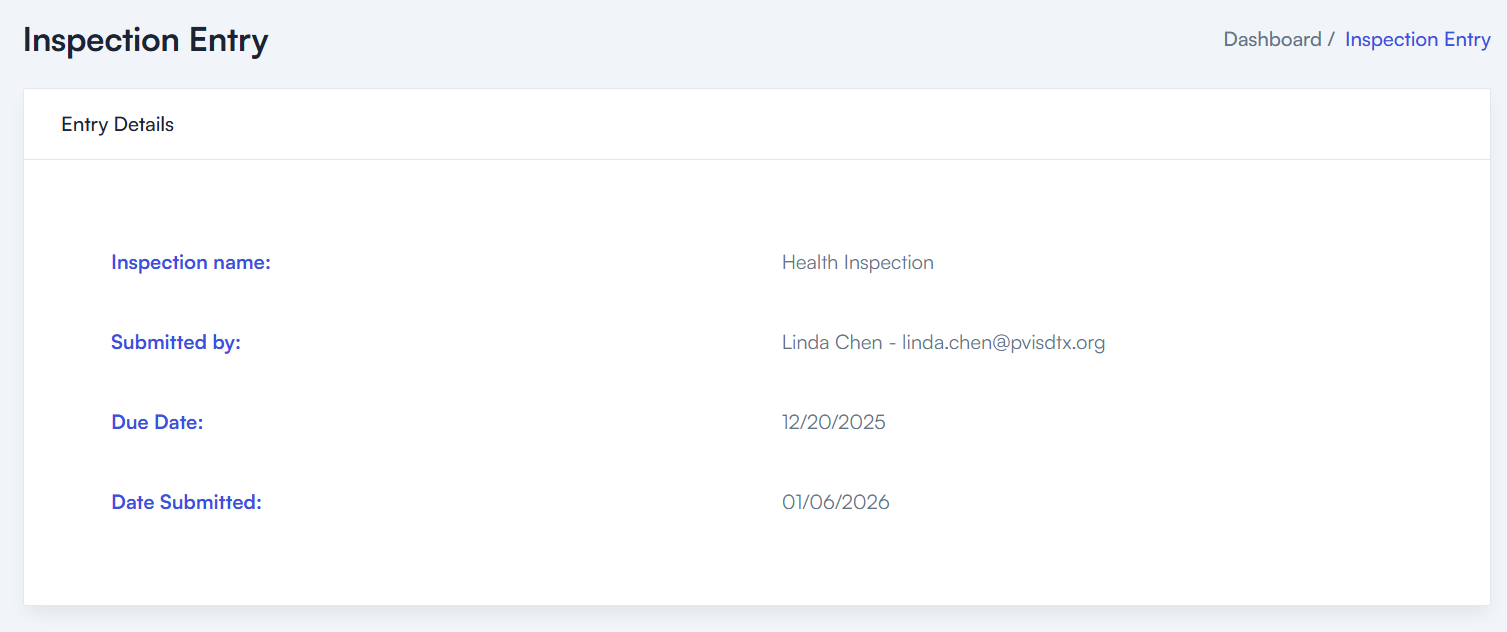This screenshot has height=632, width=1507.
Task: Click the large Inspection Entry page heading
Action: point(146,41)
